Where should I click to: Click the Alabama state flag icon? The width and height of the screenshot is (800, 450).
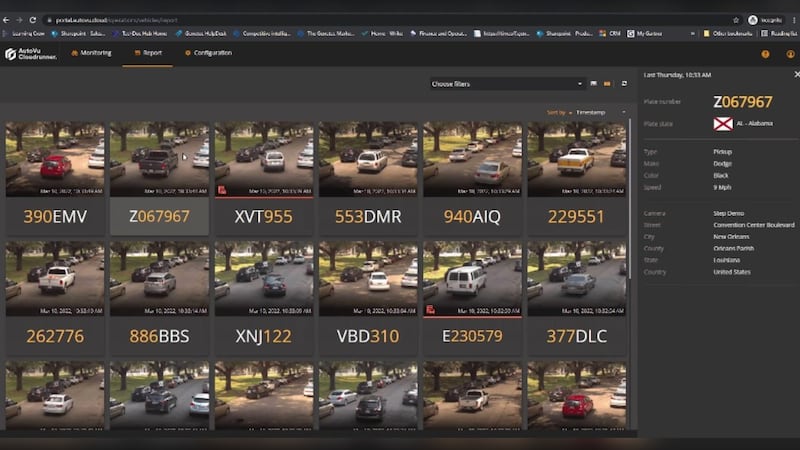(723, 123)
